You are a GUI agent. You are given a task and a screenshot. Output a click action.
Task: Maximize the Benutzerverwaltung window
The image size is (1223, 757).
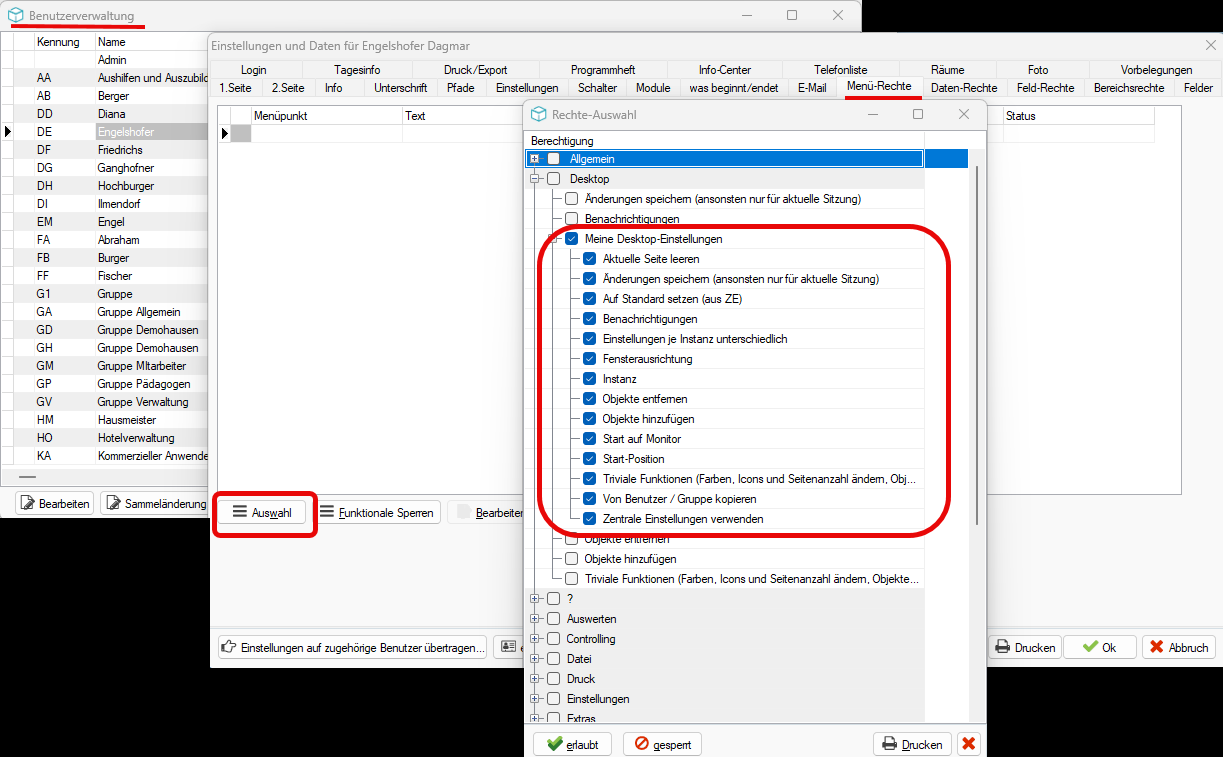(792, 15)
